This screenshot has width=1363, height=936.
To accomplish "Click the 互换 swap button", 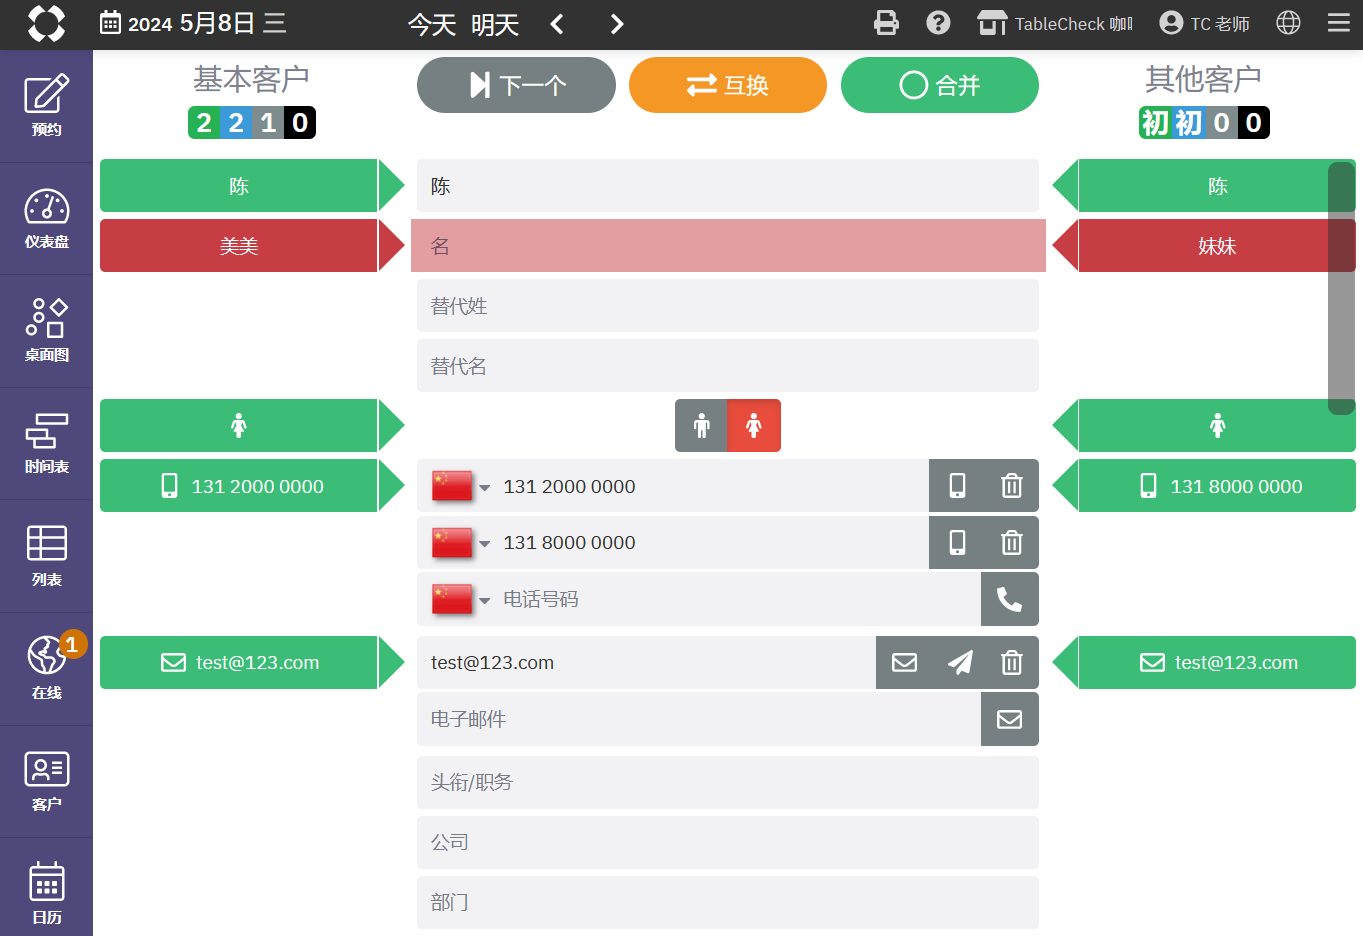I will coord(728,85).
